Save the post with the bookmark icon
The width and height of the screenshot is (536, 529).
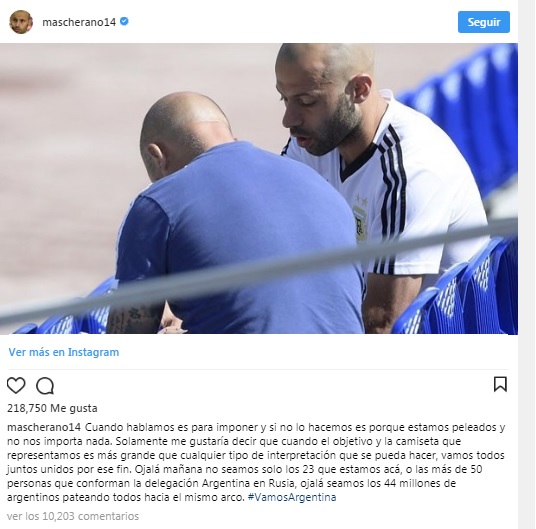click(500, 384)
